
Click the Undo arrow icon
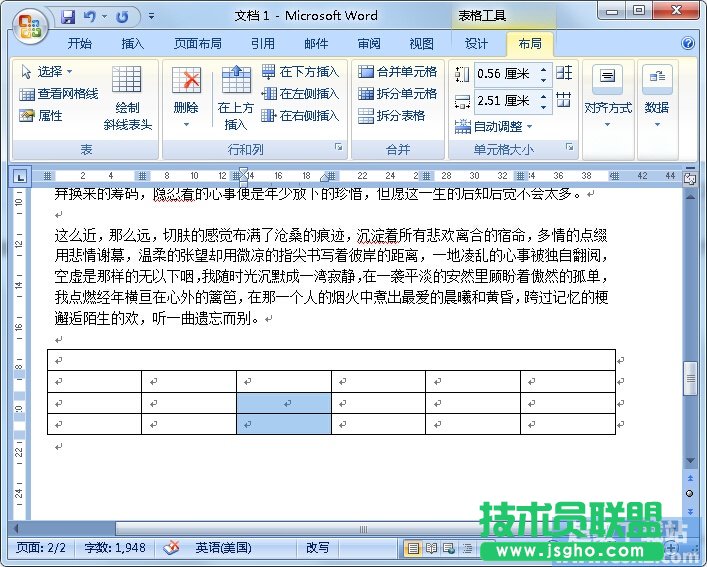pos(91,17)
